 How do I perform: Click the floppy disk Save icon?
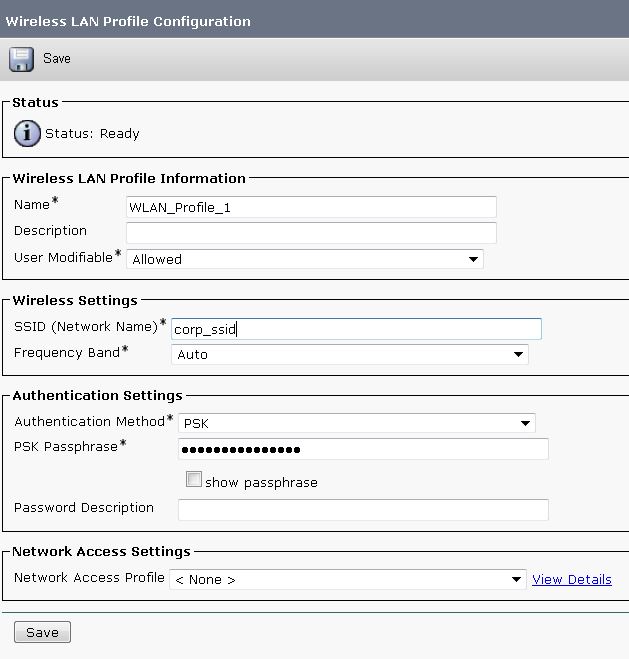point(21,59)
